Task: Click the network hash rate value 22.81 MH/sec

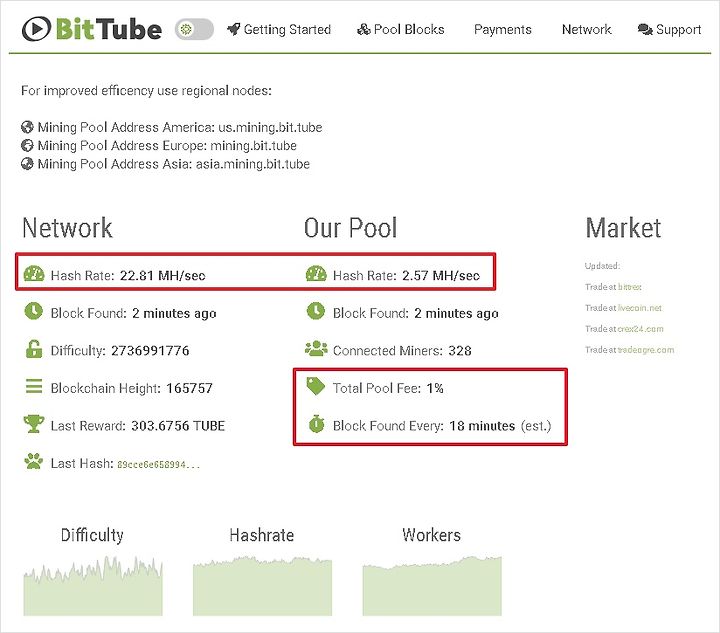Action: 163,275
